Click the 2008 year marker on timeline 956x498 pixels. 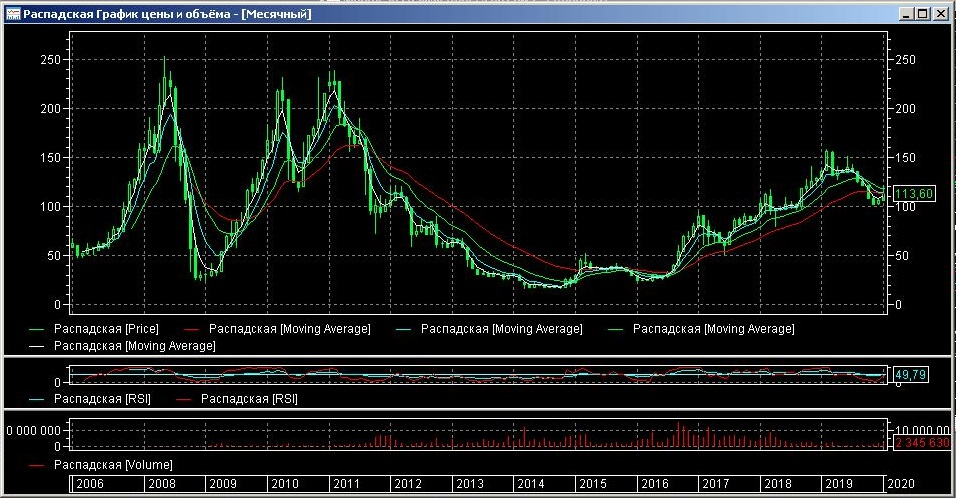point(162,484)
